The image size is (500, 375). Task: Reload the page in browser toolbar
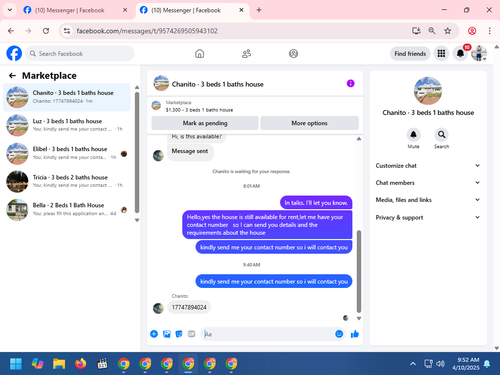click(x=46, y=31)
